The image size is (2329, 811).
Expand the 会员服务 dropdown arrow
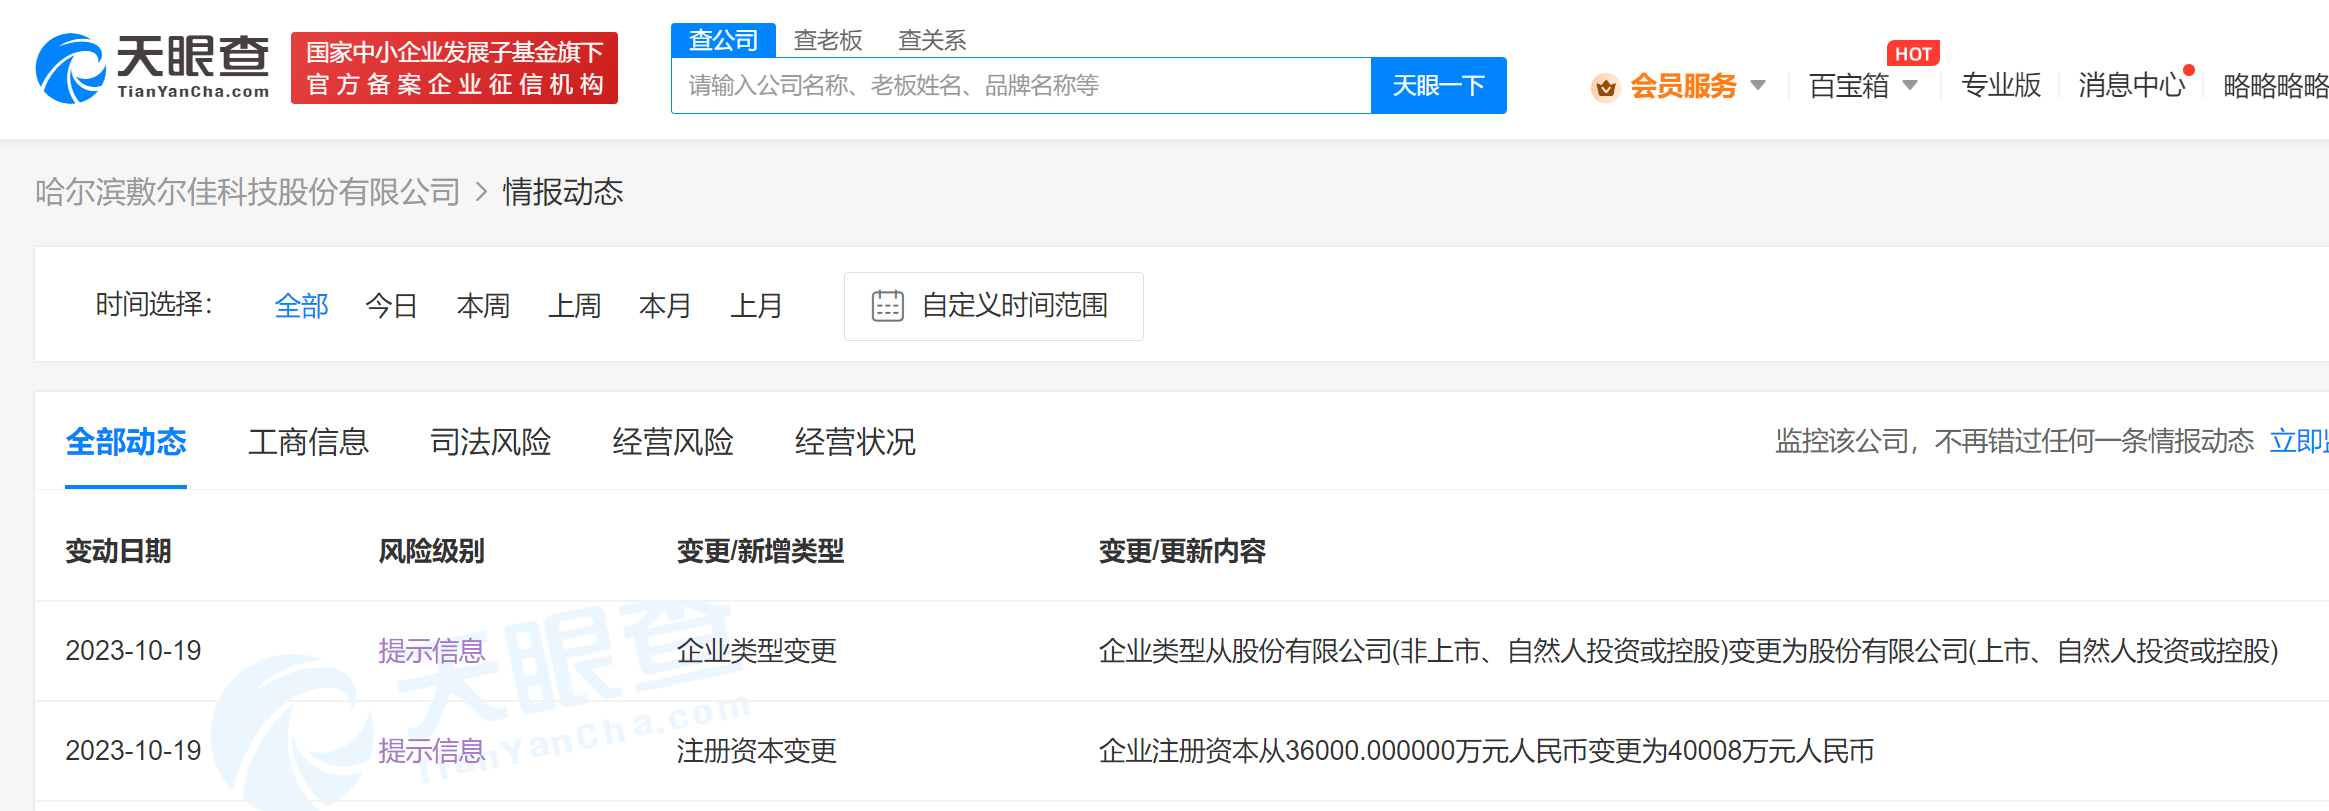coord(1758,86)
